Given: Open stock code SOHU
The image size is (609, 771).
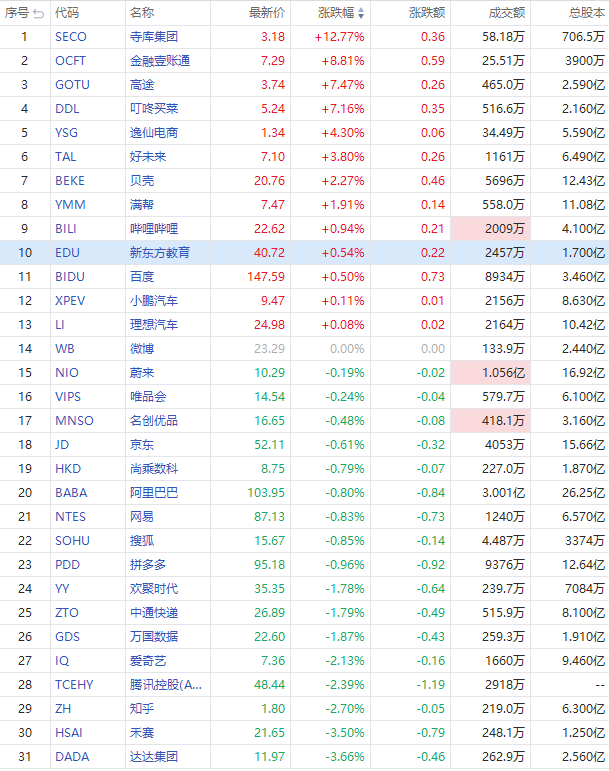Looking at the screenshot, I should pyautogui.click(x=72, y=541).
